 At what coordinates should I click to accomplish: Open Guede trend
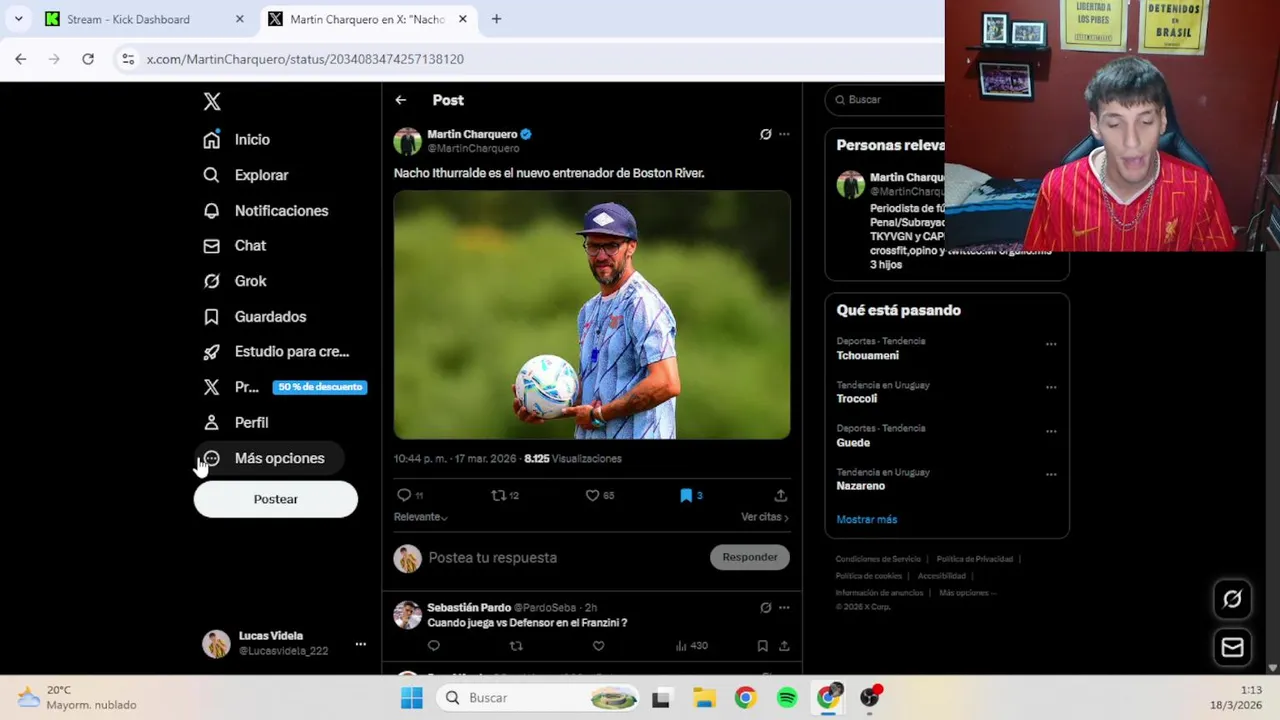click(853, 442)
